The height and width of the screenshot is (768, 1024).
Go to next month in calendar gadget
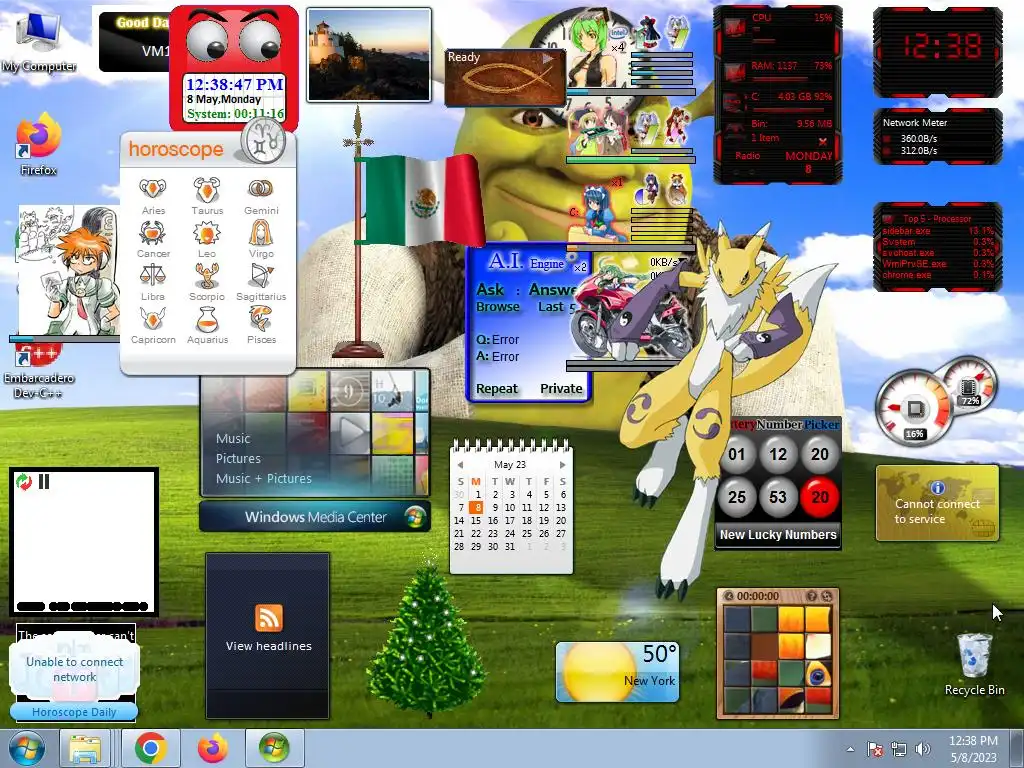pyautogui.click(x=562, y=465)
